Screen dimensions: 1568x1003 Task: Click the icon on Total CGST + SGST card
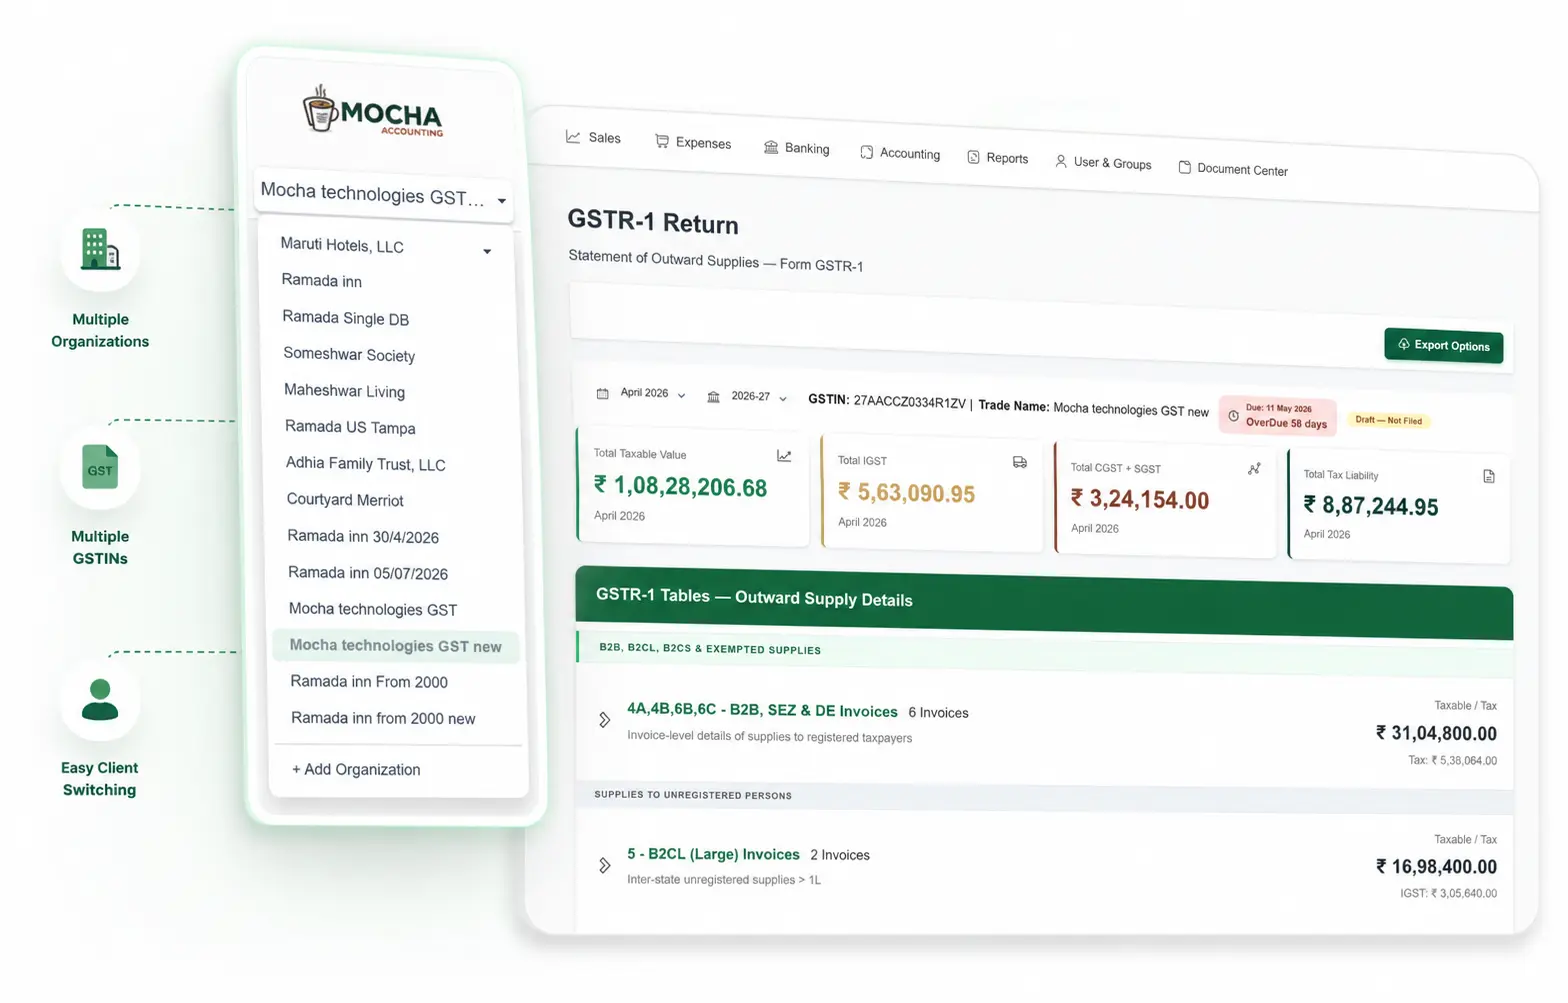coord(1254,469)
